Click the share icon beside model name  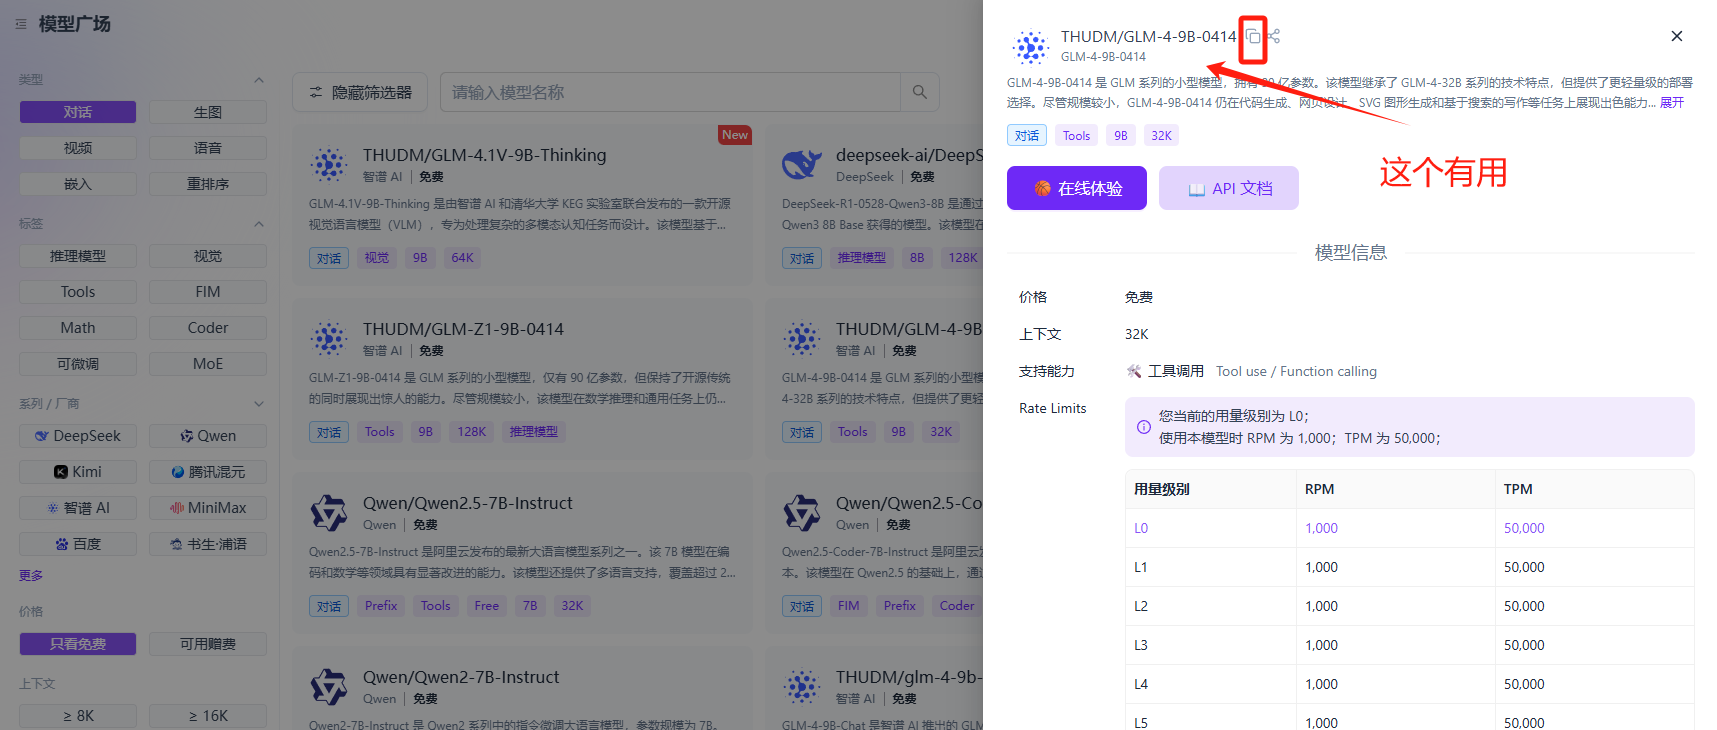1274,36
